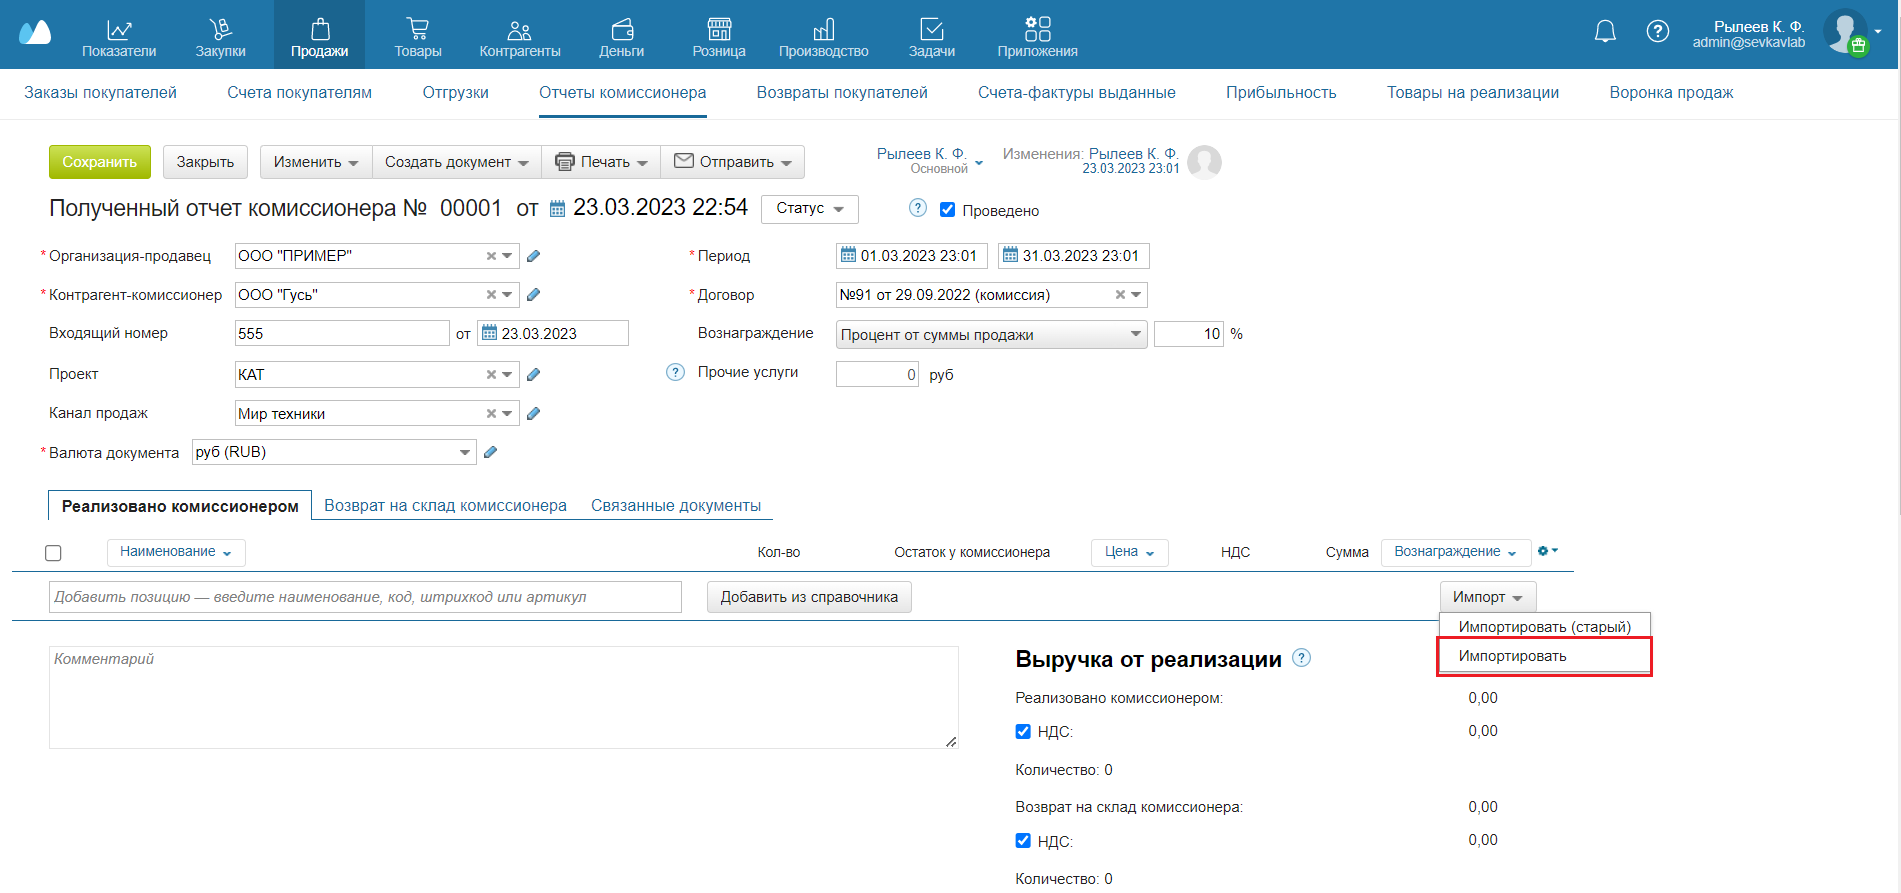Open the Вознаграждение type dropdown
Image resolution: width=1901 pixels, height=893 pixels.
pos(990,335)
